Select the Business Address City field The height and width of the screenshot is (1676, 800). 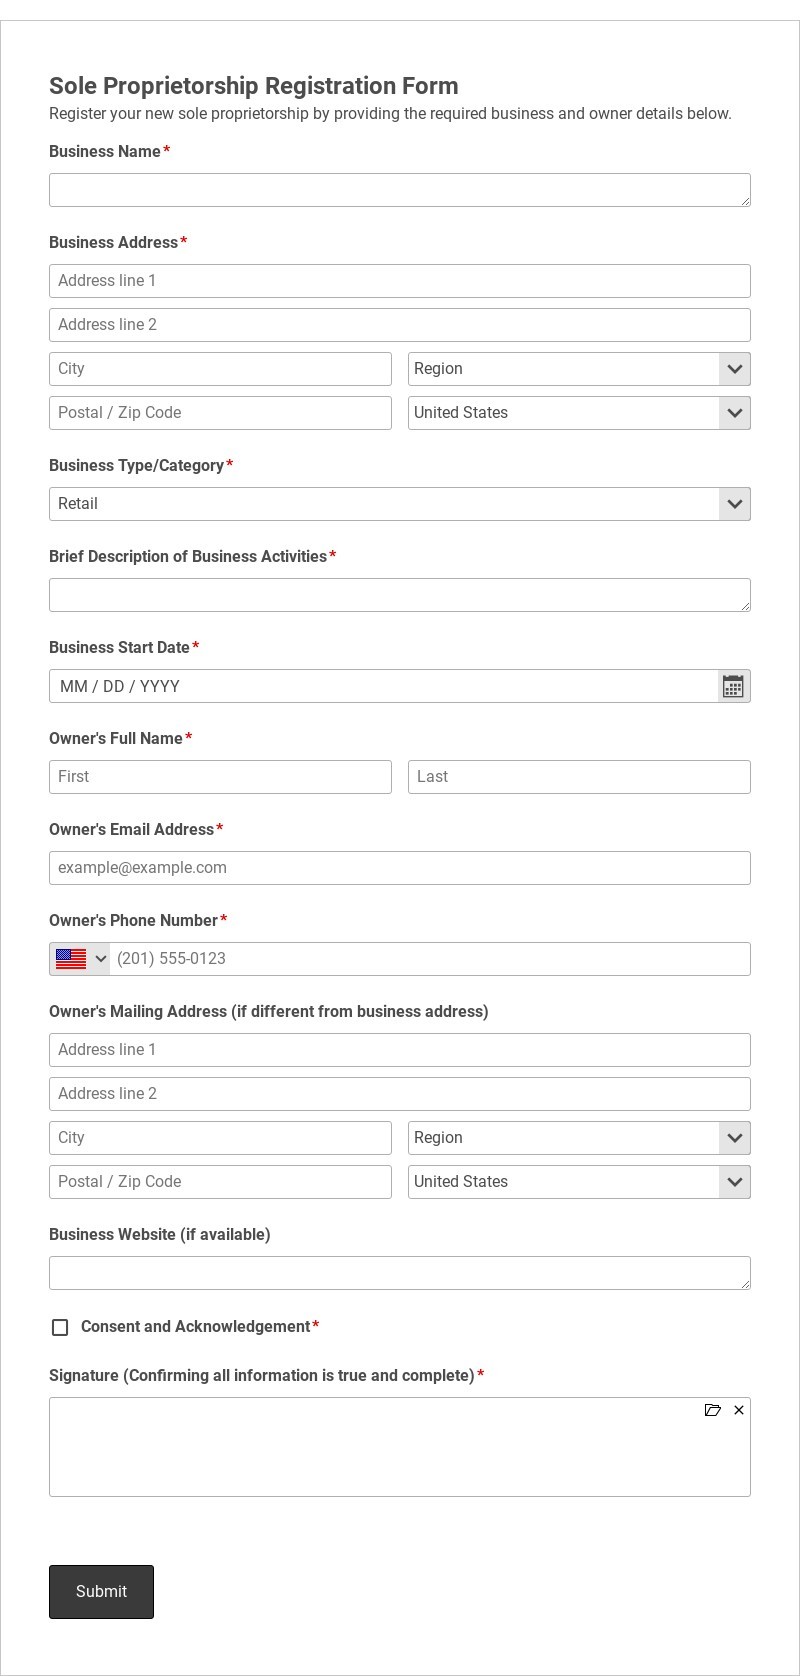(220, 369)
